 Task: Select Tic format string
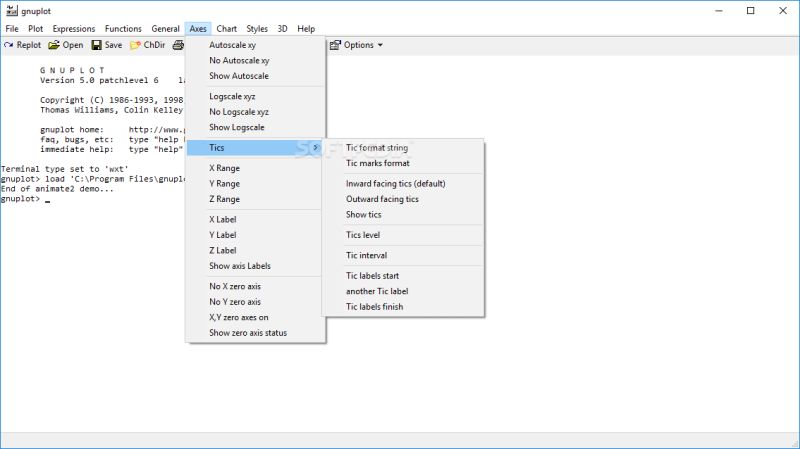coord(403,147)
